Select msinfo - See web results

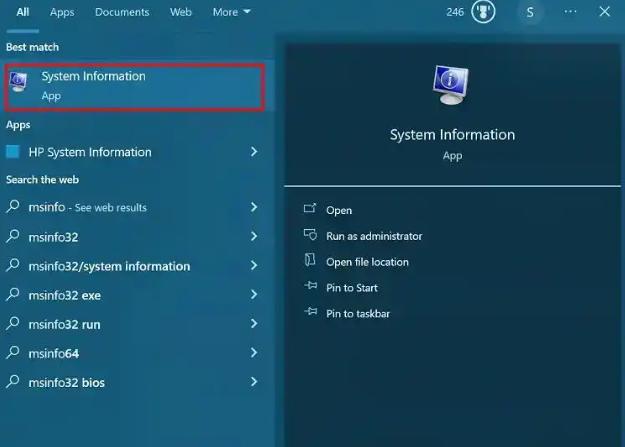click(x=88, y=207)
